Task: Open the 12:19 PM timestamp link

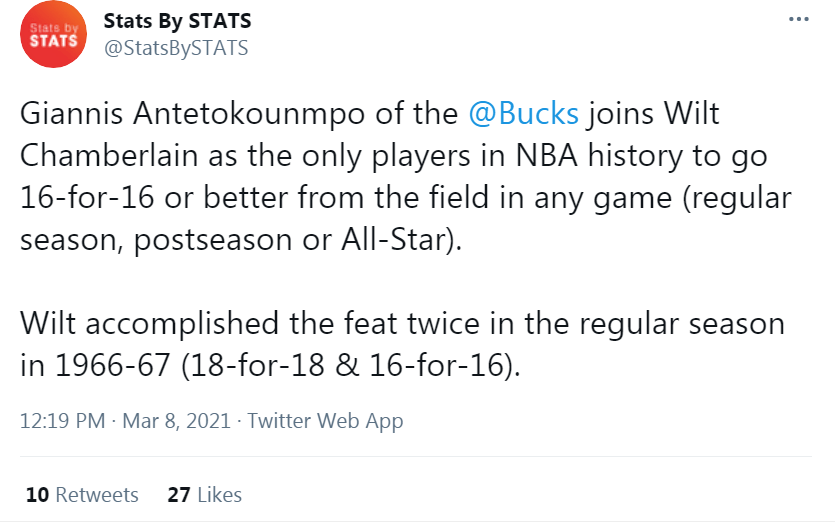Action: (x=62, y=421)
